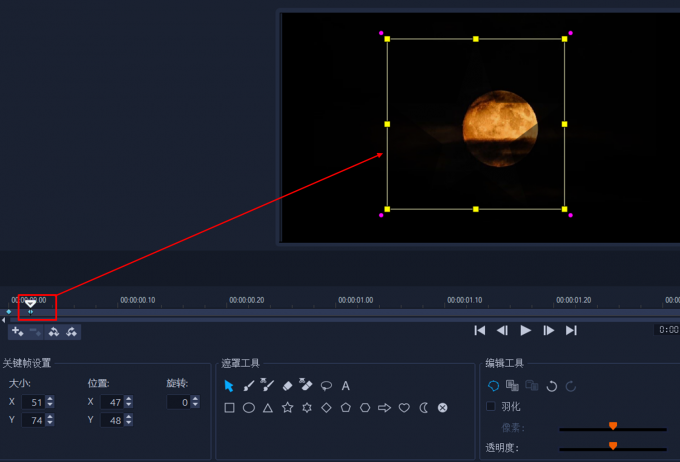Increase position X with its up arrow

pos(129,399)
